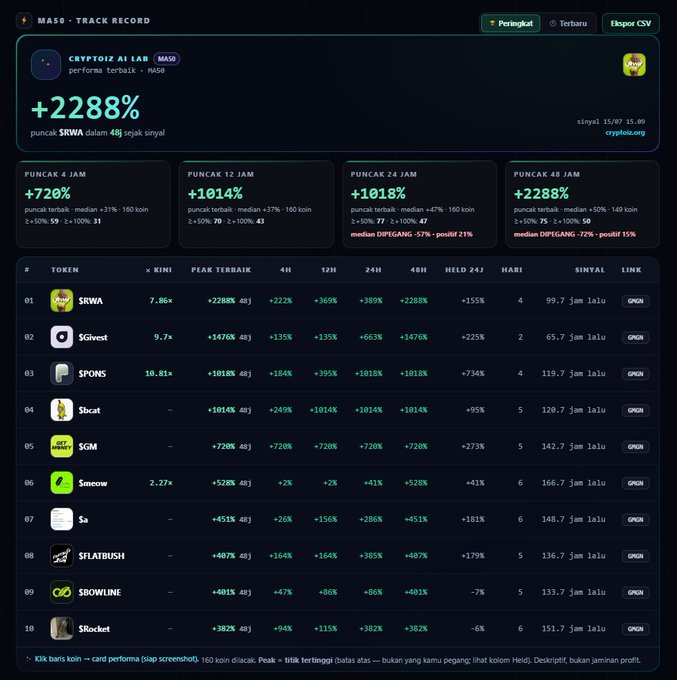Select the Puncak 12 Jam stat card

tap(256, 204)
